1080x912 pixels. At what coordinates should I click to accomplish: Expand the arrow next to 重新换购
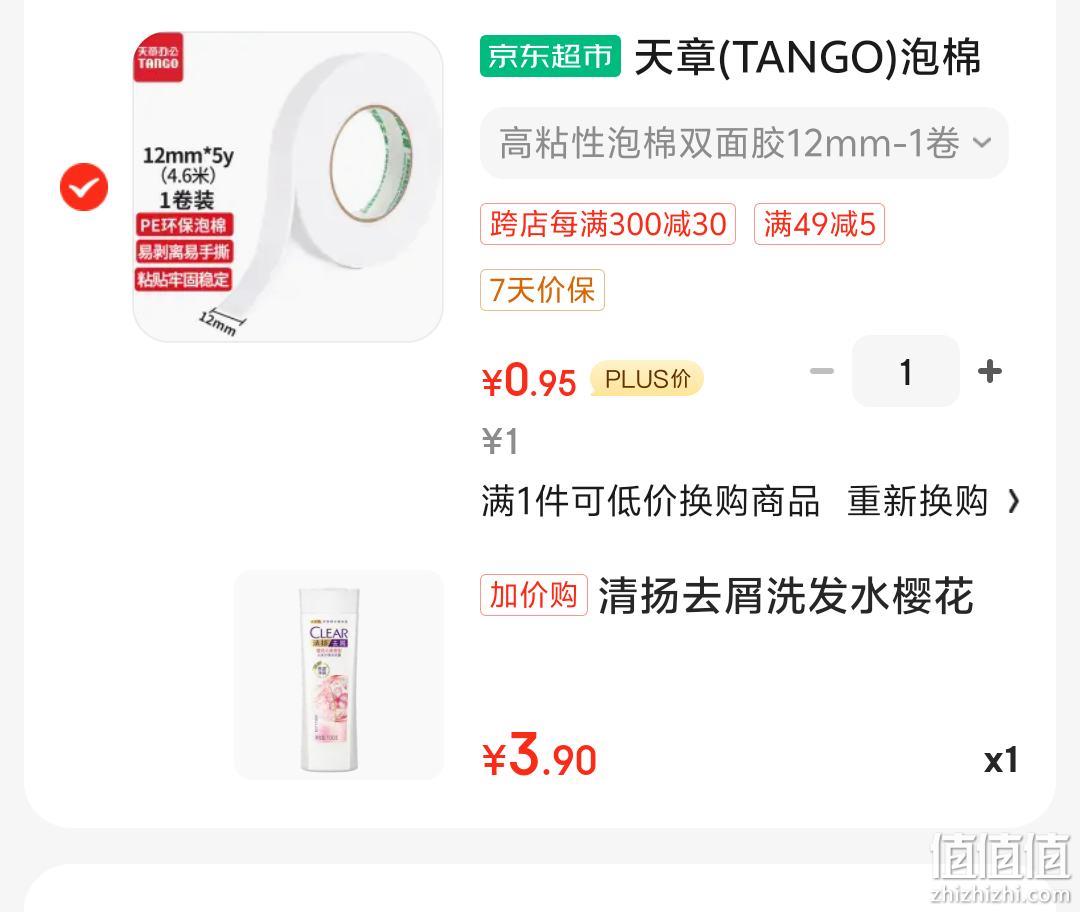point(1012,501)
